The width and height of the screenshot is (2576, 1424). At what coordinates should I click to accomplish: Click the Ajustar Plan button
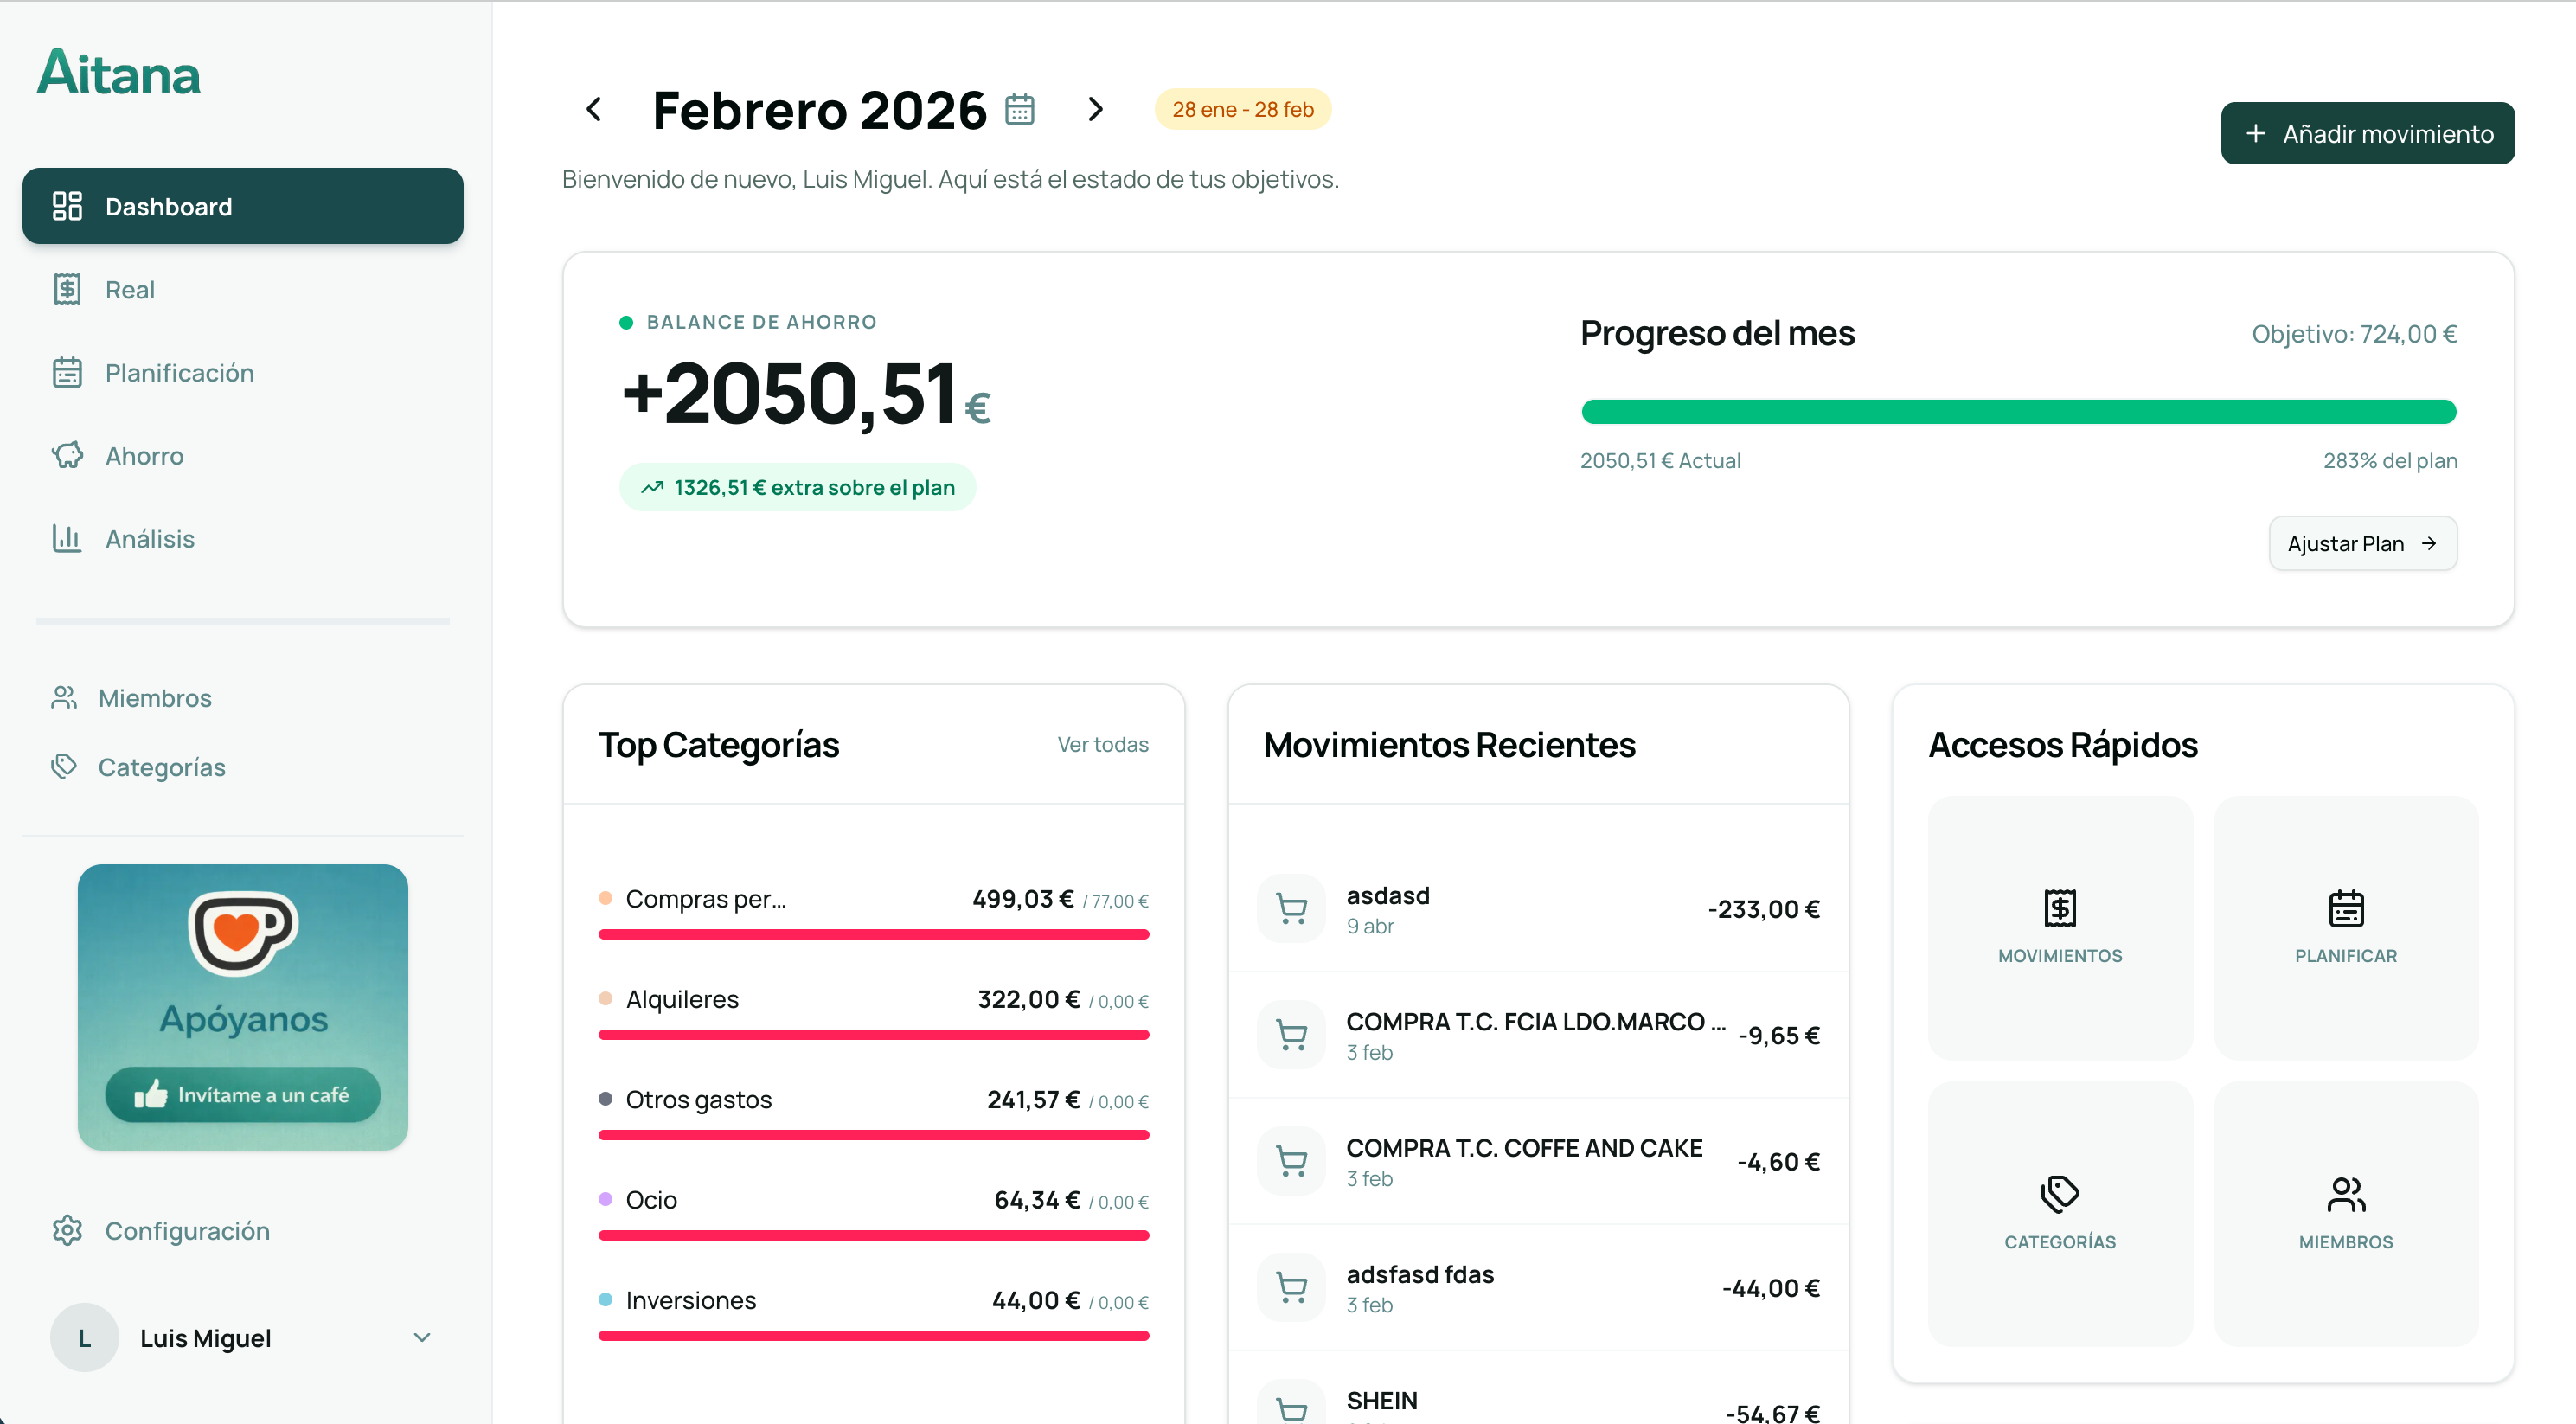2362,543
